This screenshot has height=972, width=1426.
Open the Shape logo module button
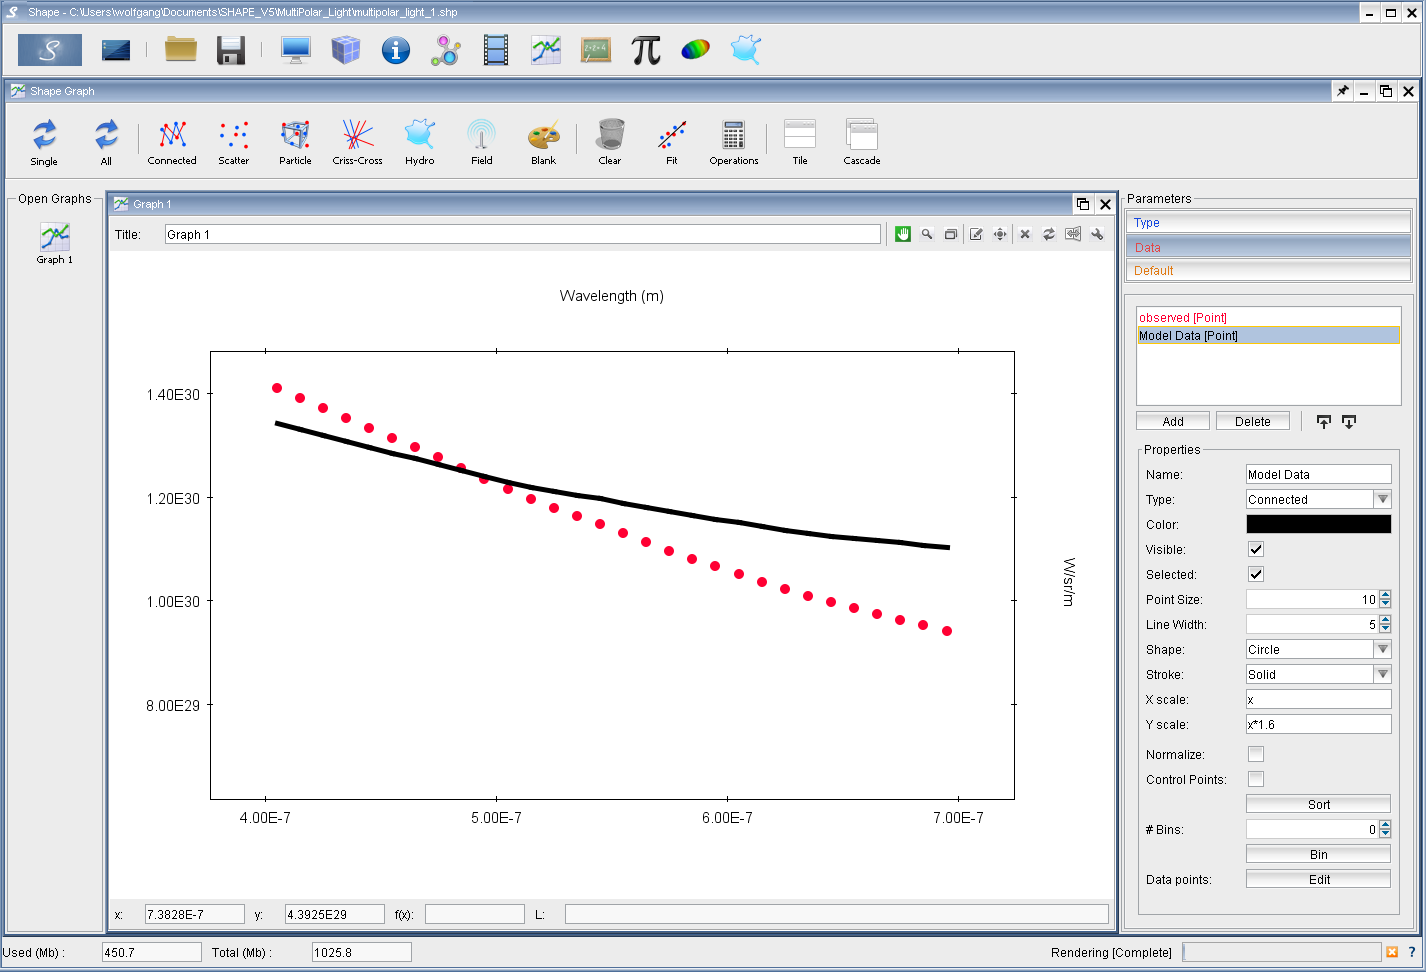[x=50, y=50]
